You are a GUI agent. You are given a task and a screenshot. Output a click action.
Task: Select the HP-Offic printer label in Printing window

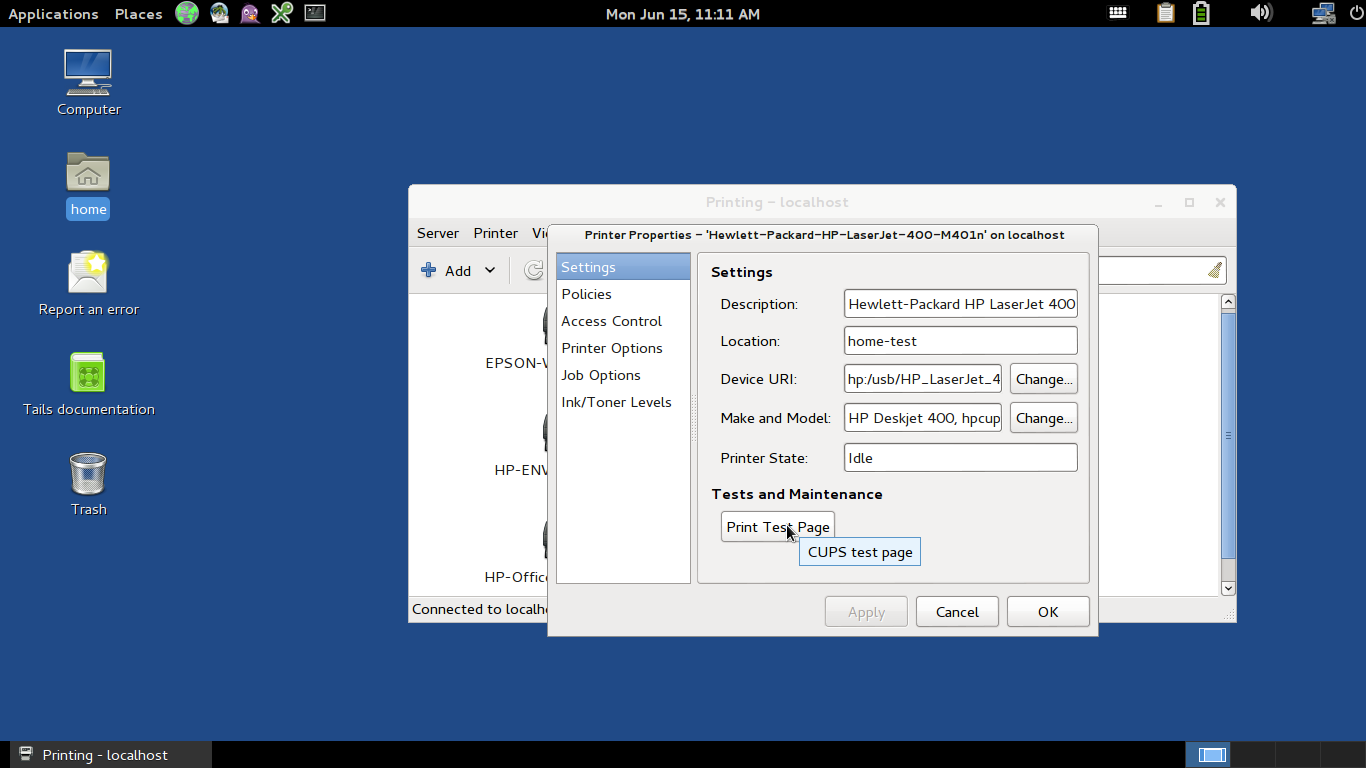[x=516, y=577]
